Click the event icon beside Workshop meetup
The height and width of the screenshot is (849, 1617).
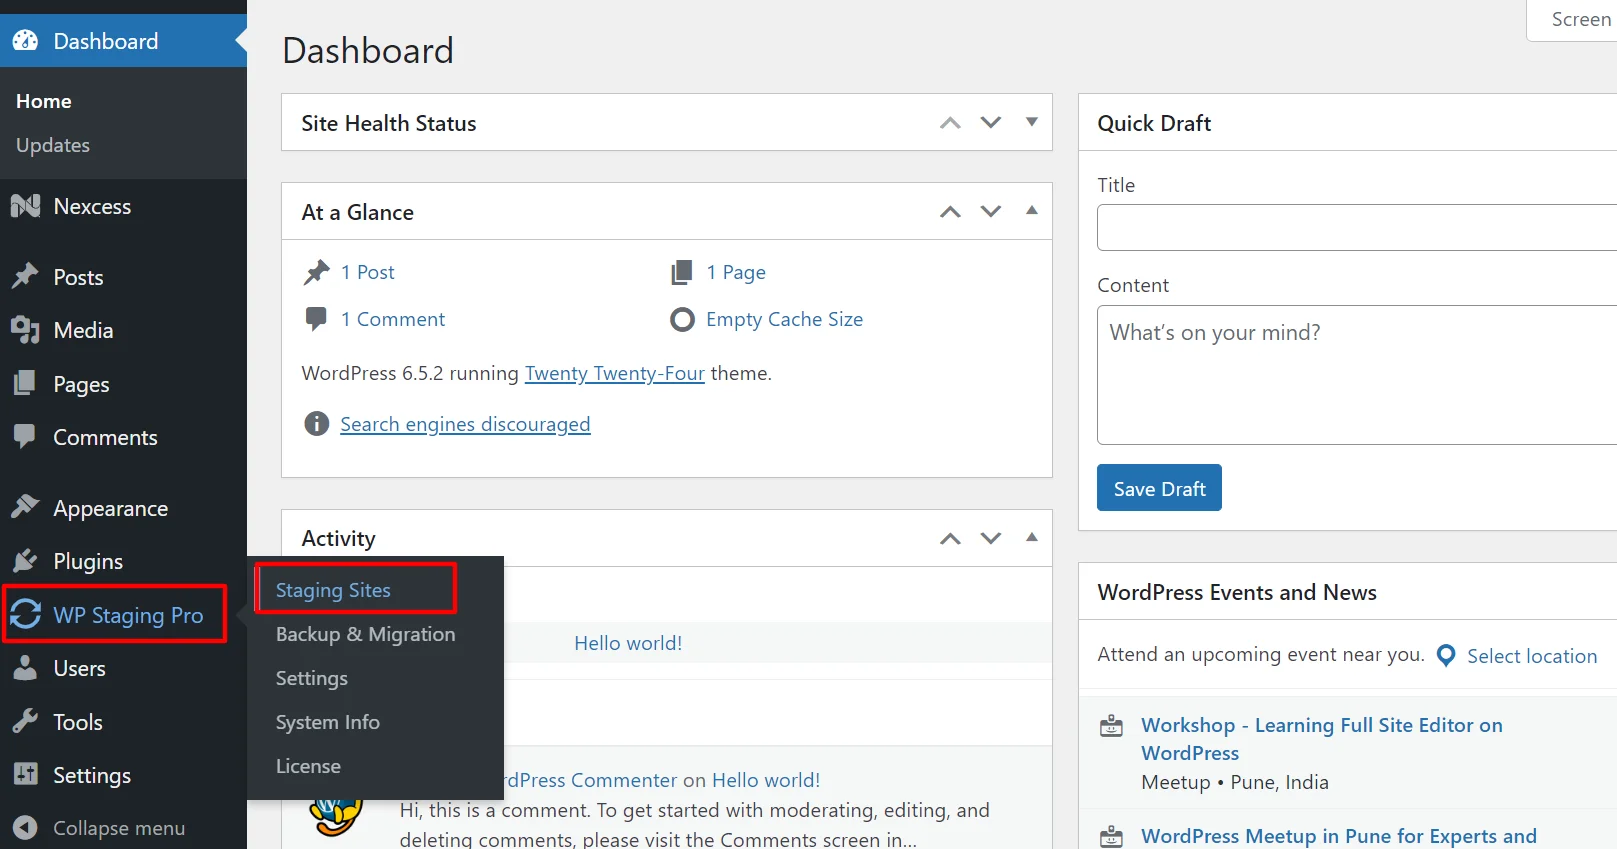coord(1111,726)
